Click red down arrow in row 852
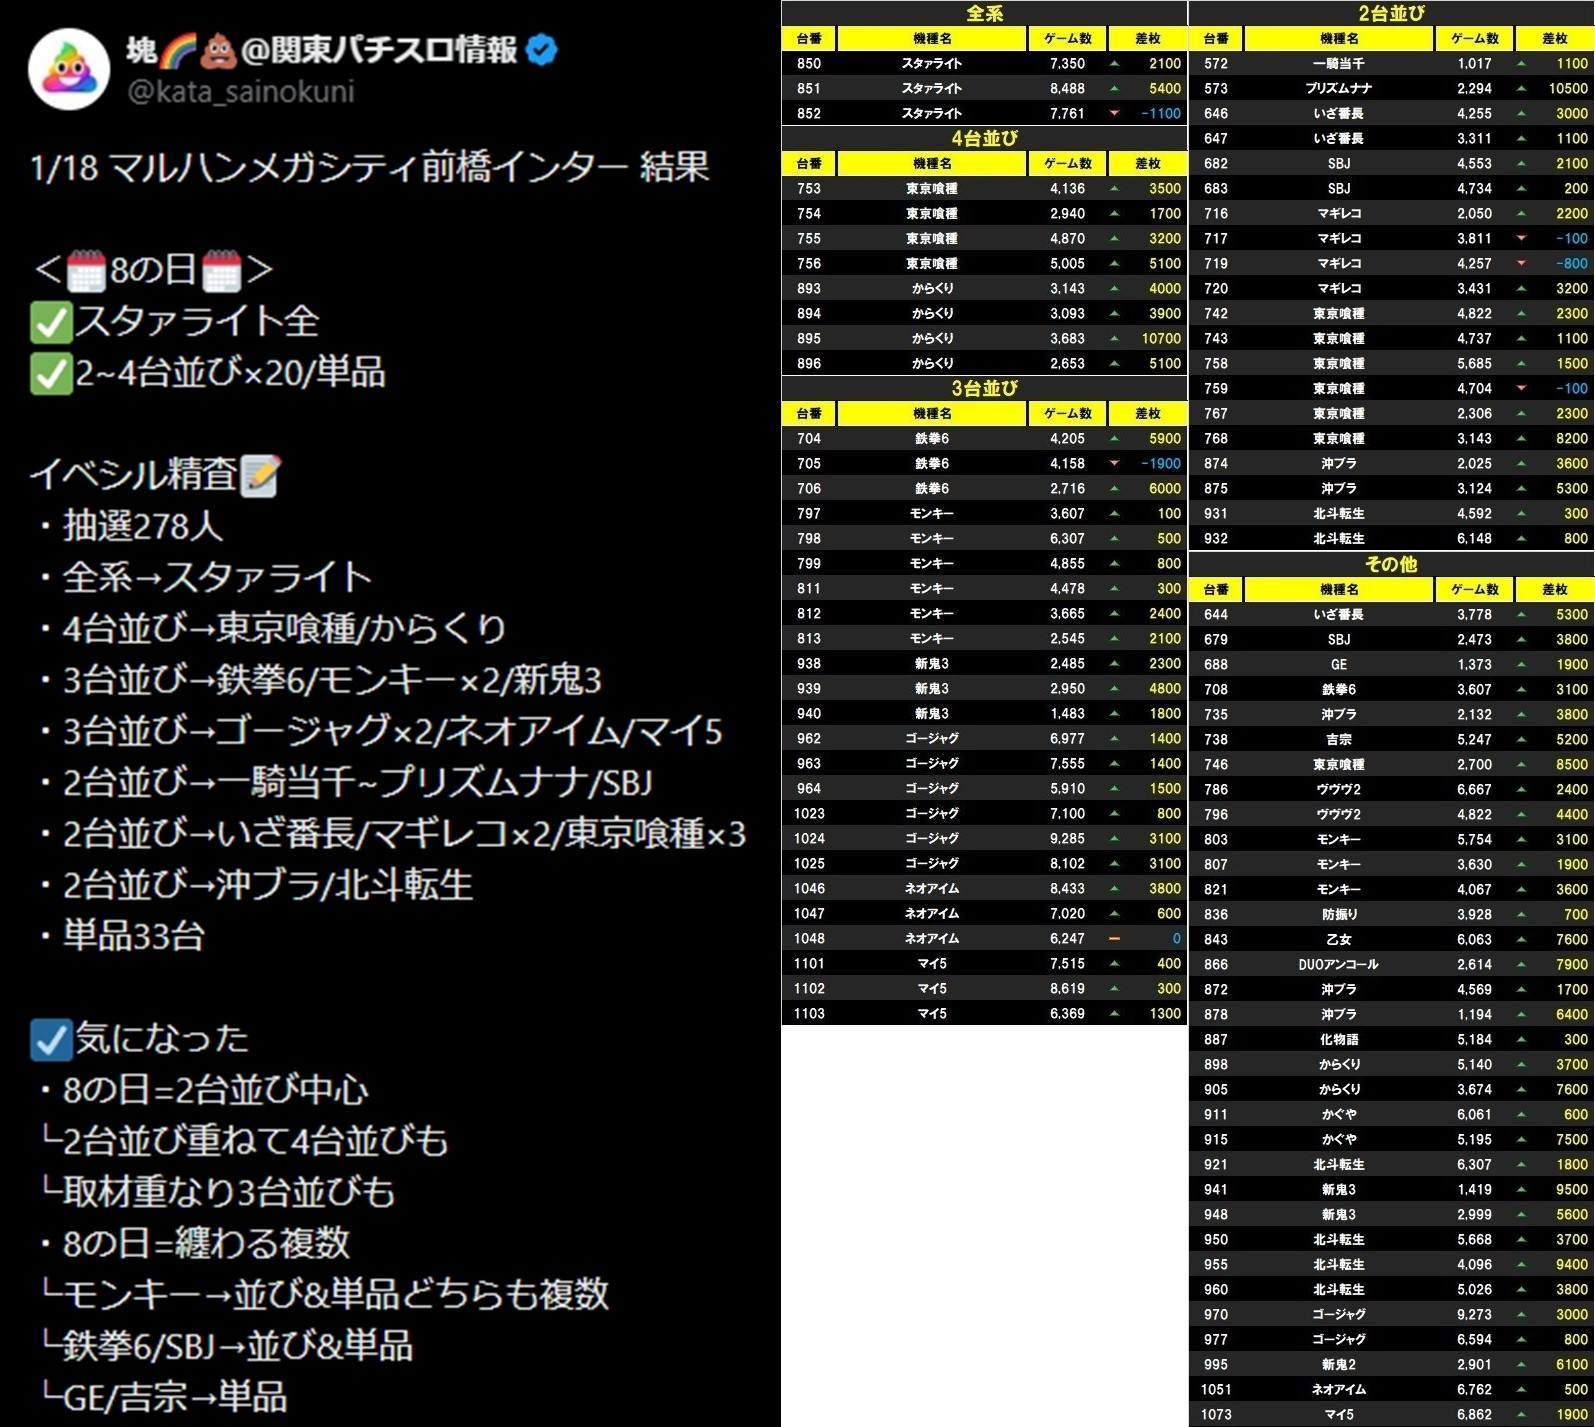The height and width of the screenshot is (1427, 1595). pos(1114,113)
